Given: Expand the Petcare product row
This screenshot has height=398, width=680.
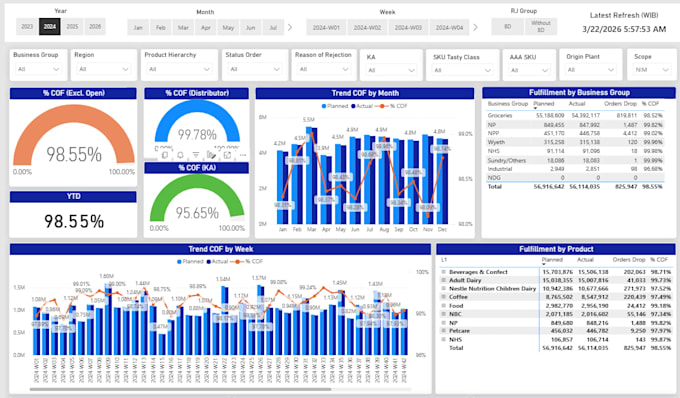Looking at the screenshot, I should tap(444, 331).
